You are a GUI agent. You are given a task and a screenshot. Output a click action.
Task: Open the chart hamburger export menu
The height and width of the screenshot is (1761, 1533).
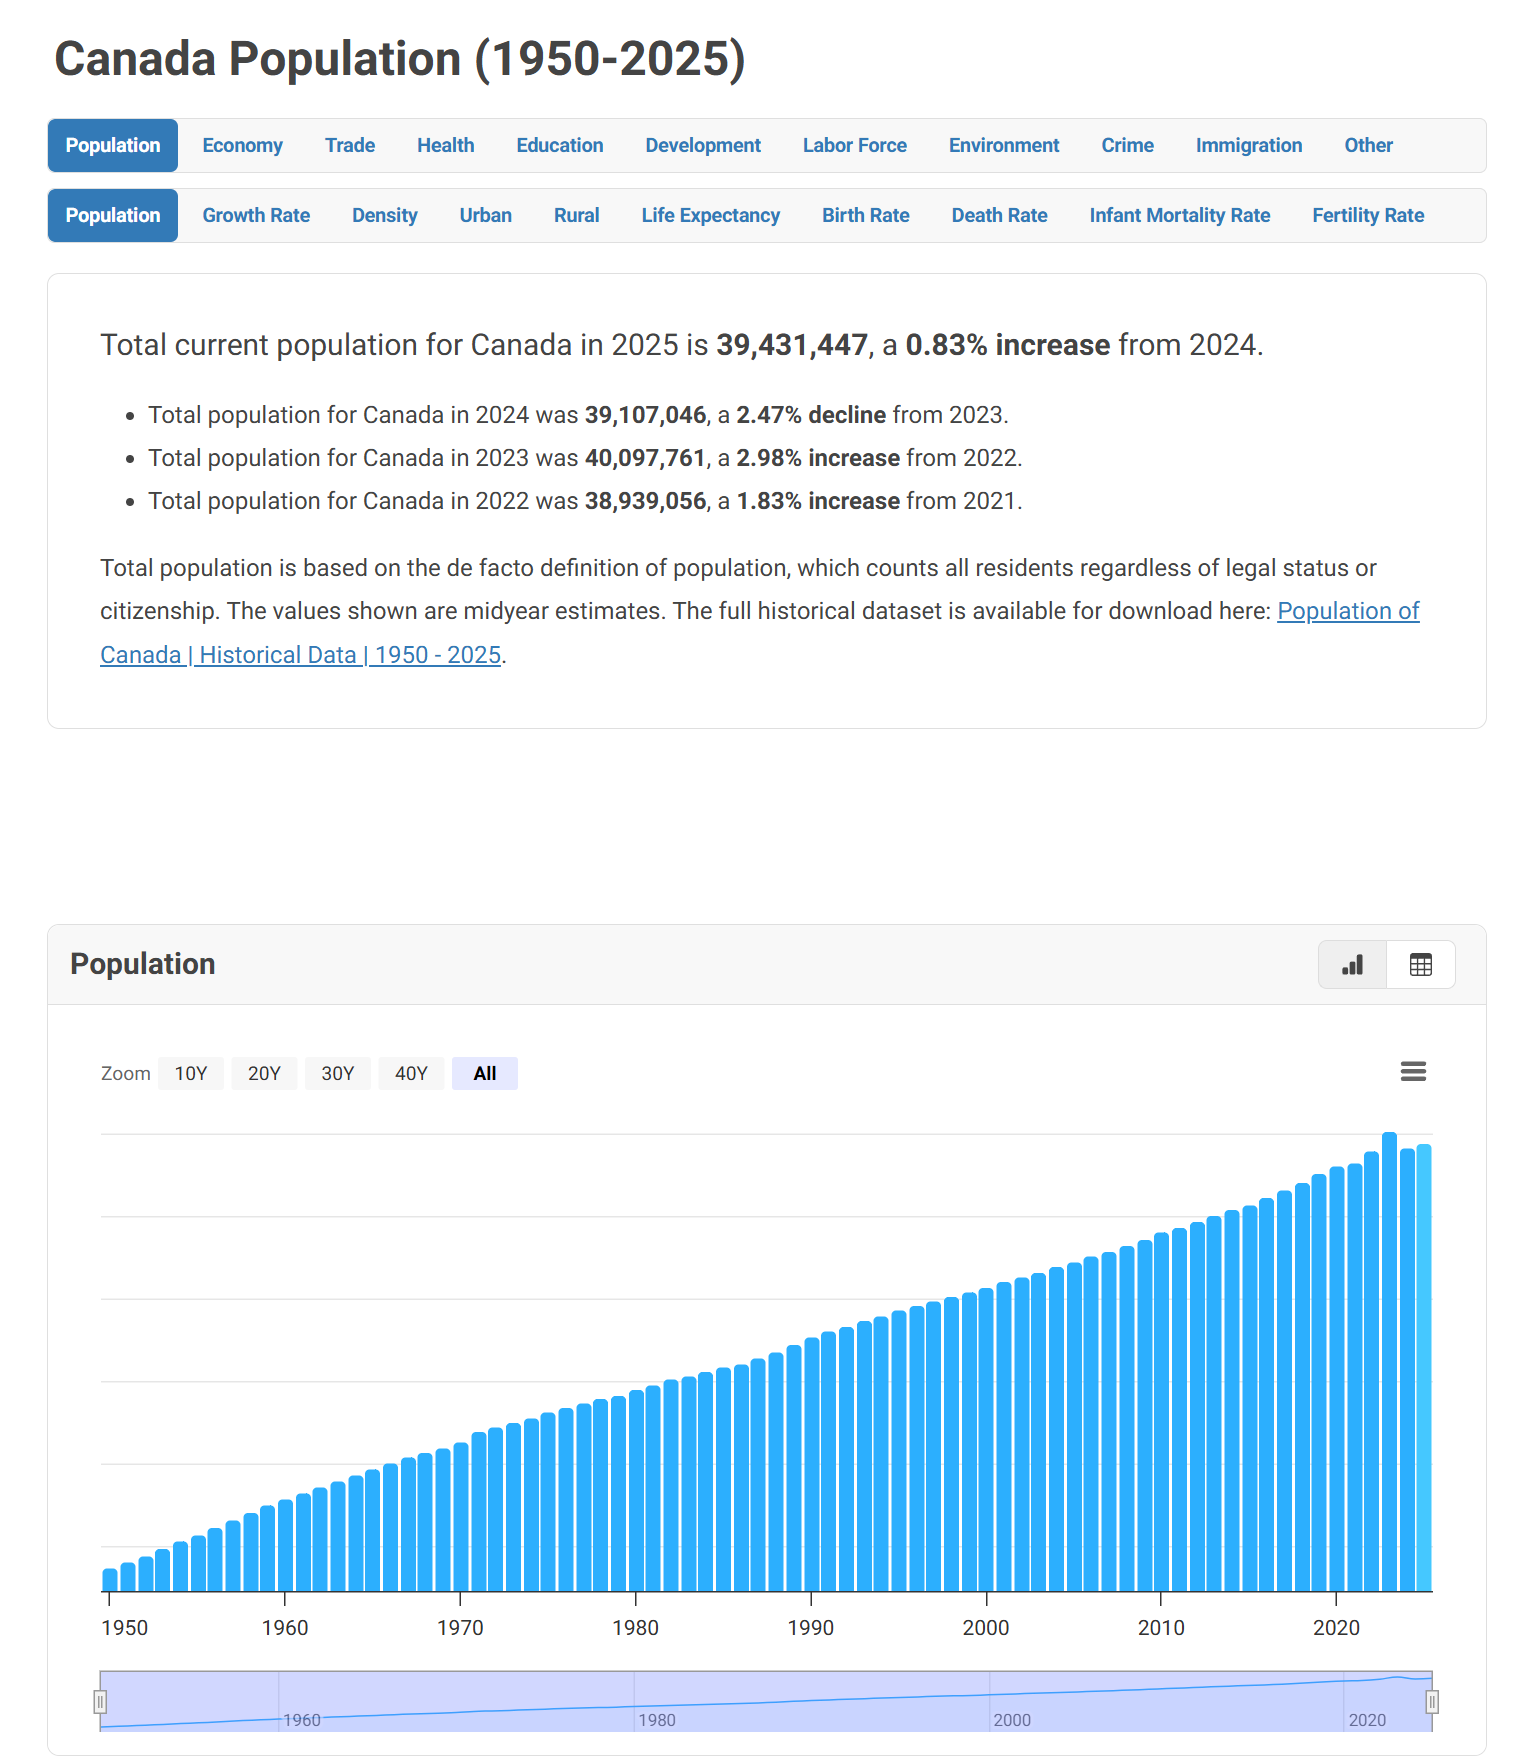(1413, 1072)
